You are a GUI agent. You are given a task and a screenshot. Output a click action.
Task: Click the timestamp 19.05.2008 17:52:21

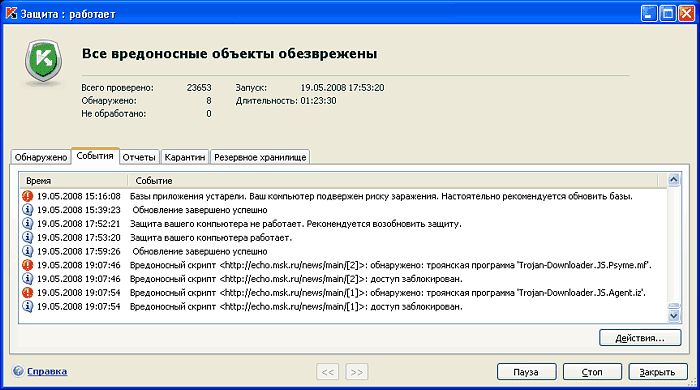point(79,224)
